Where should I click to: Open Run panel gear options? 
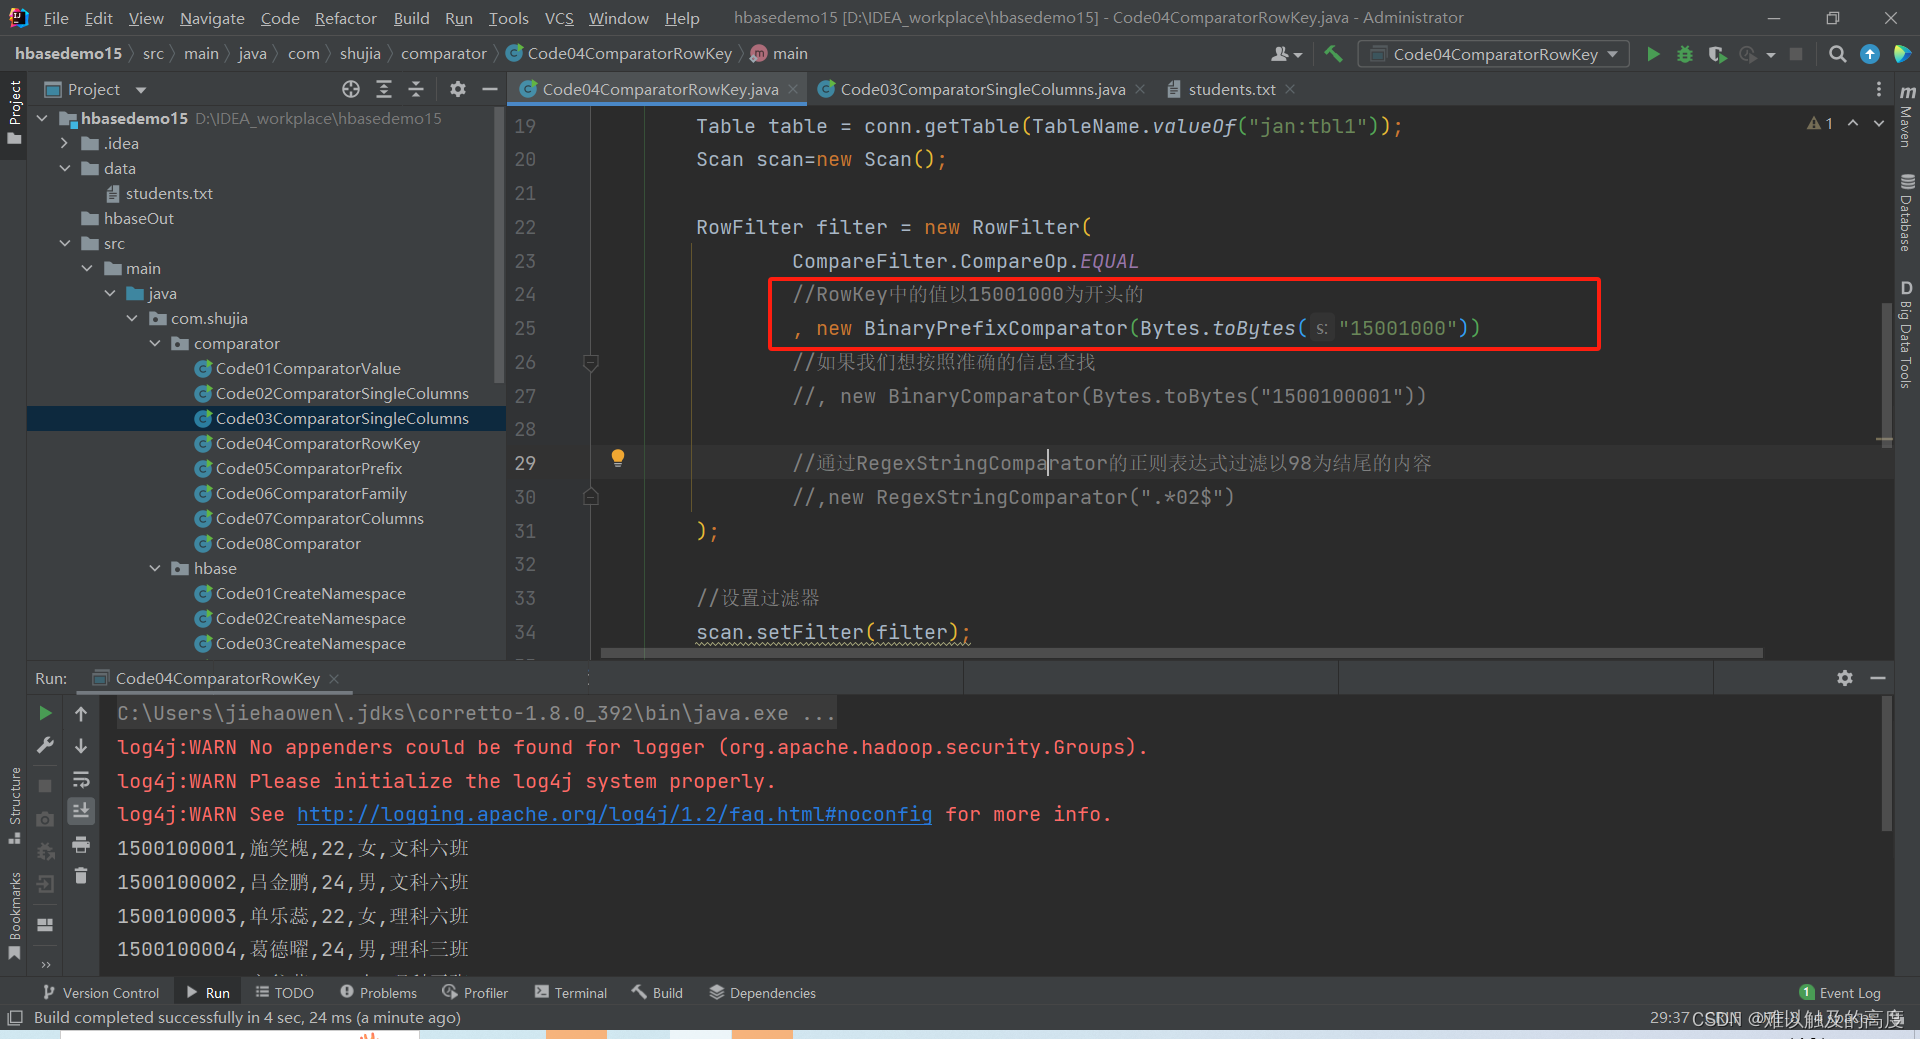pos(1845,678)
